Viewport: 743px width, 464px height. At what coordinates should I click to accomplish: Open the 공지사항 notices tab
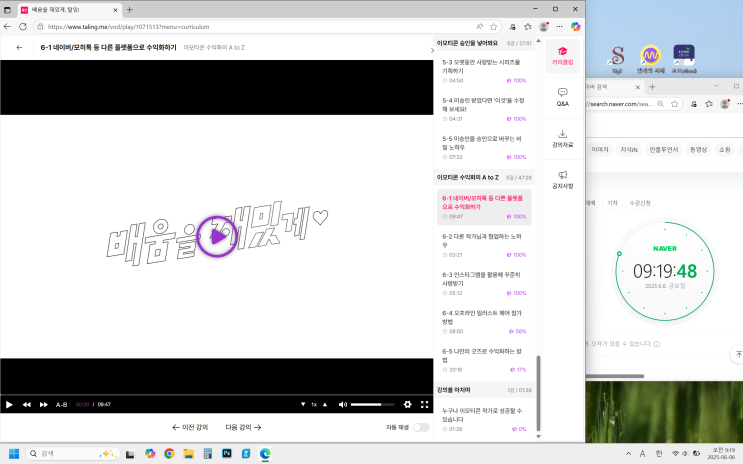(x=562, y=180)
